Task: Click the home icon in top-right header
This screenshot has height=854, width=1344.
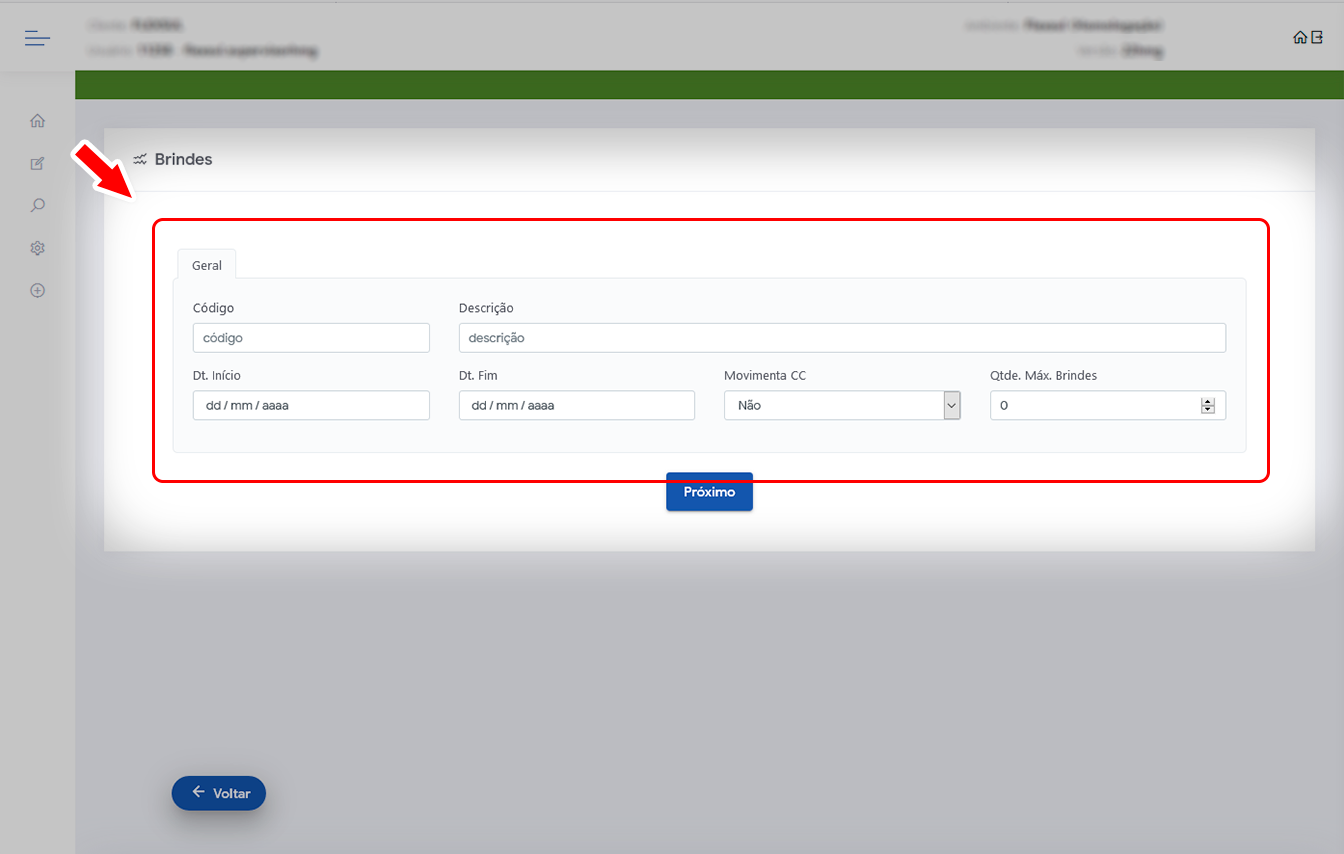Action: [x=1299, y=38]
